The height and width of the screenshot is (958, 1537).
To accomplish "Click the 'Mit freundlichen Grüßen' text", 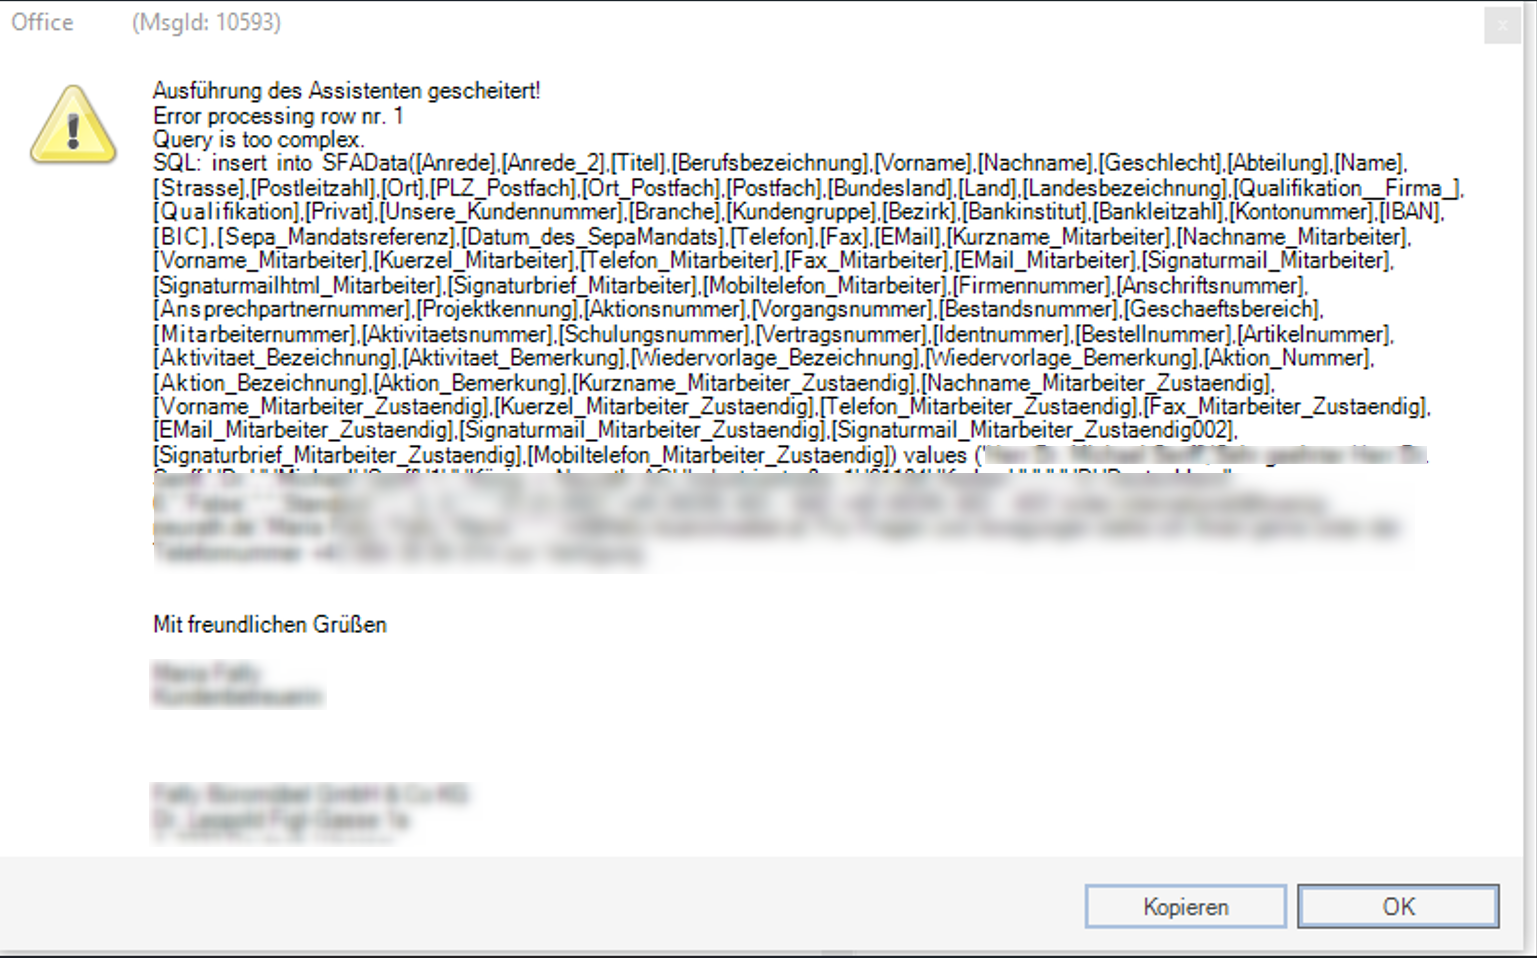I will coord(270,625).
